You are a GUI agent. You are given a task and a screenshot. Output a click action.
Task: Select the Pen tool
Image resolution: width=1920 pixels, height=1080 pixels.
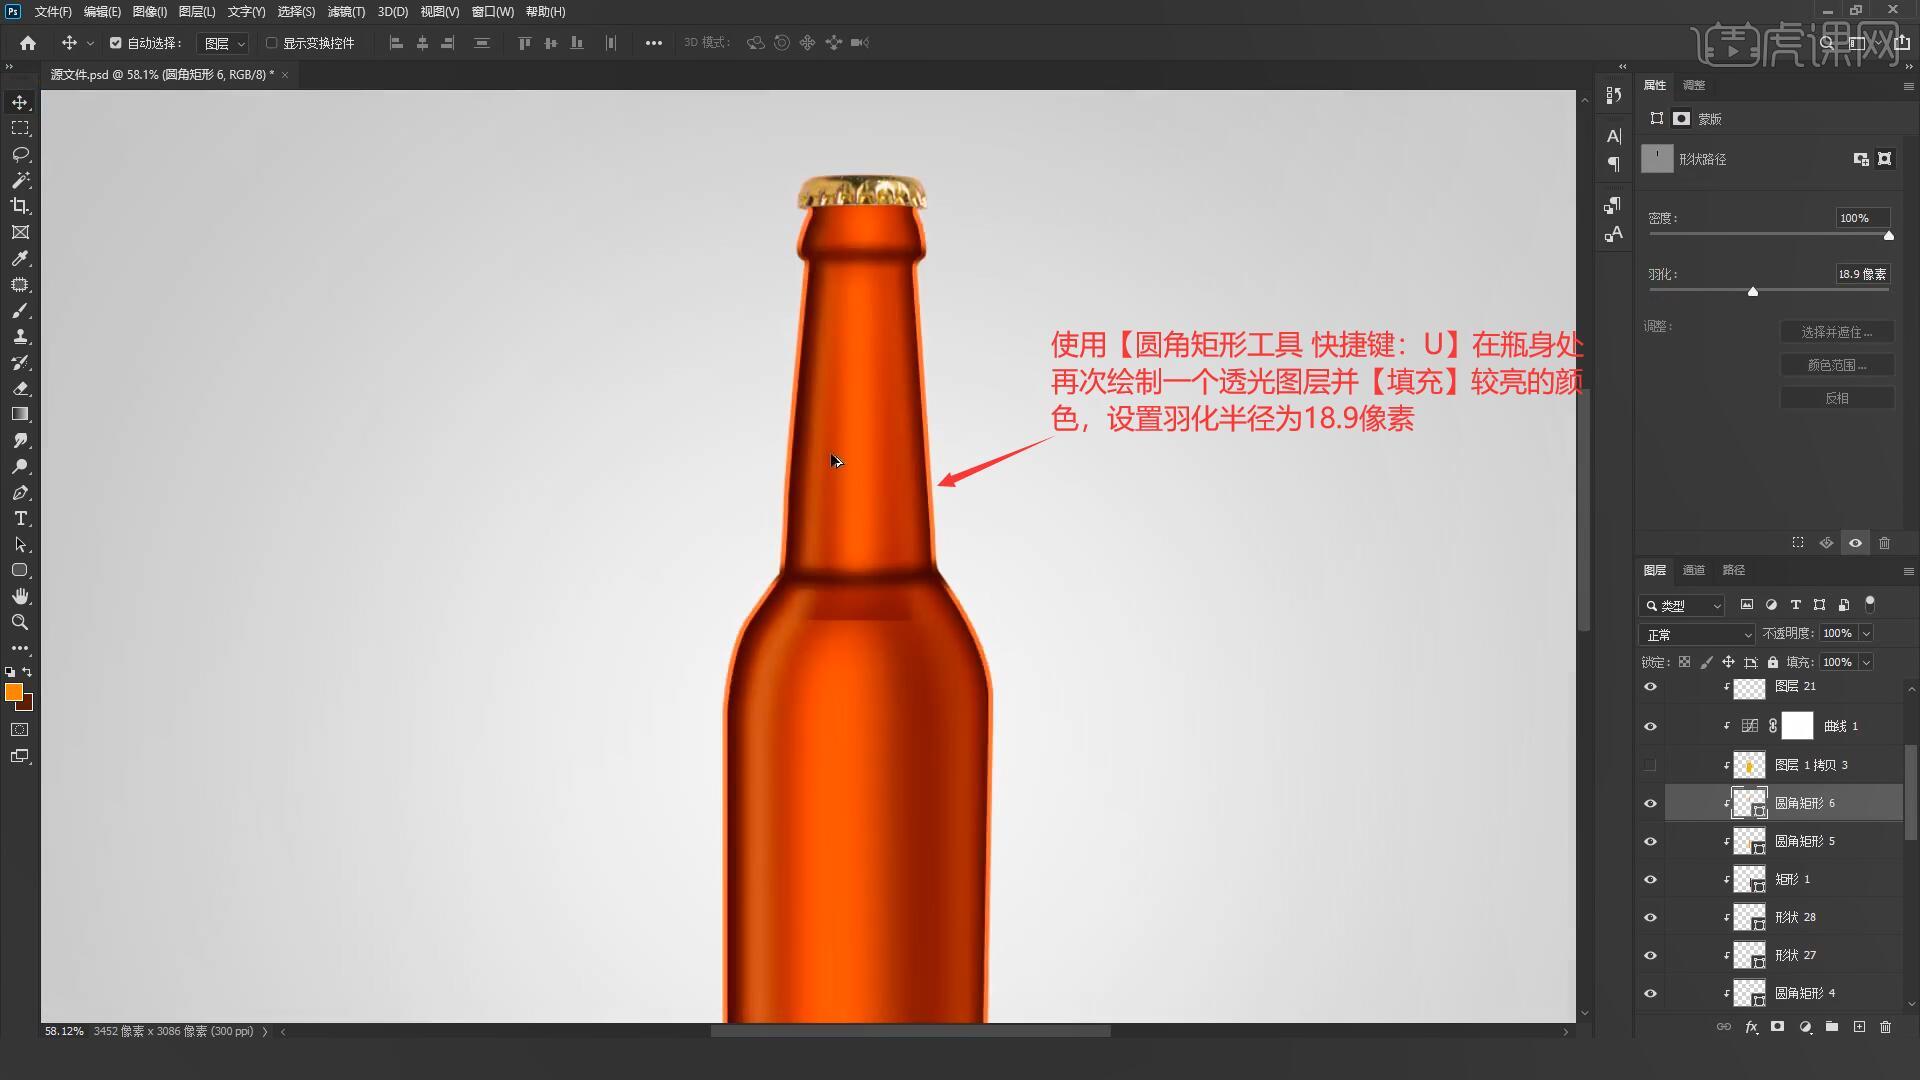(20, 492)
